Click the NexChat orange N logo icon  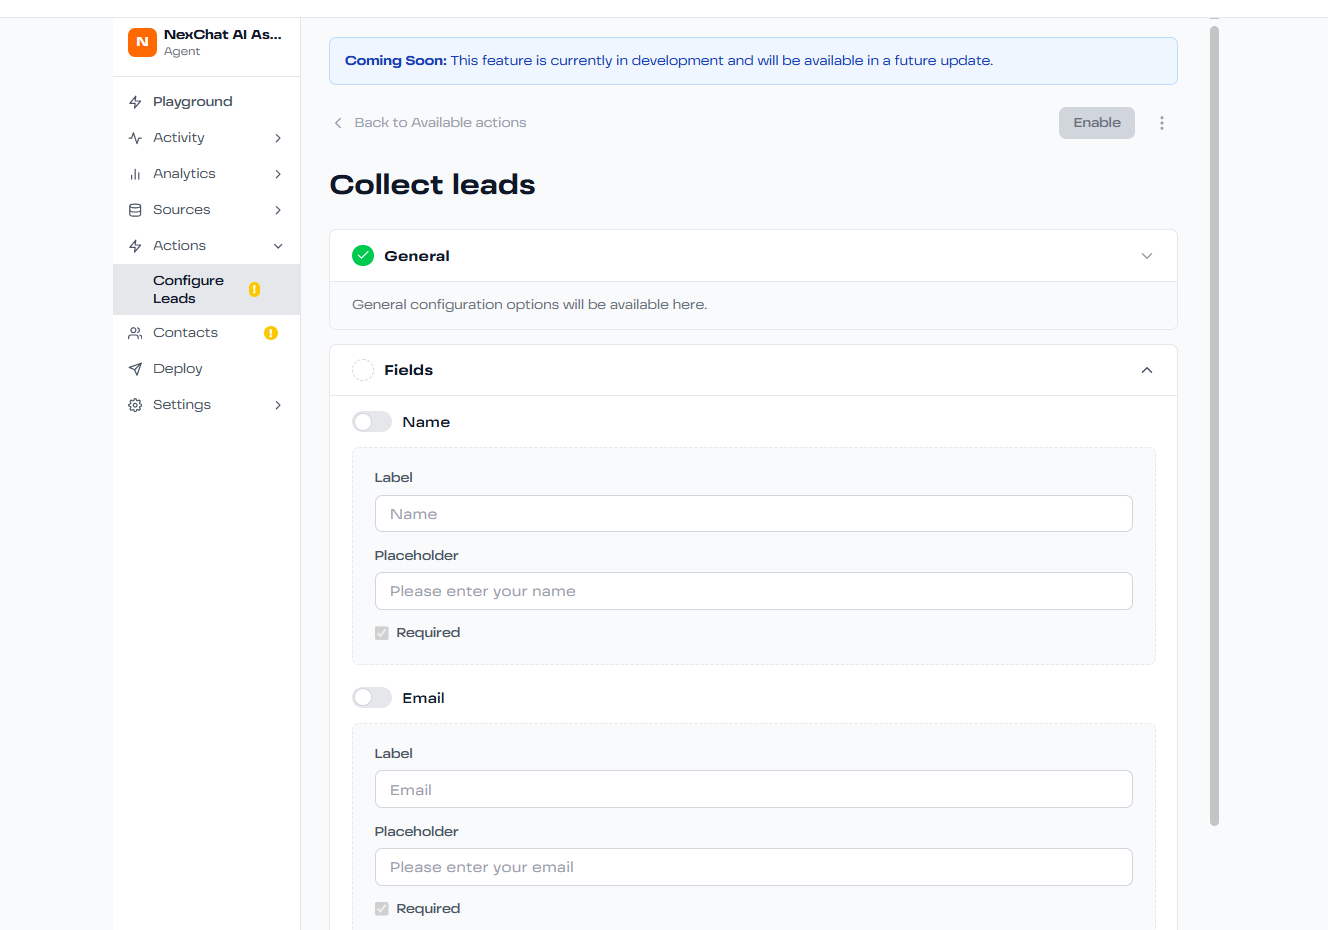(142, 42)
